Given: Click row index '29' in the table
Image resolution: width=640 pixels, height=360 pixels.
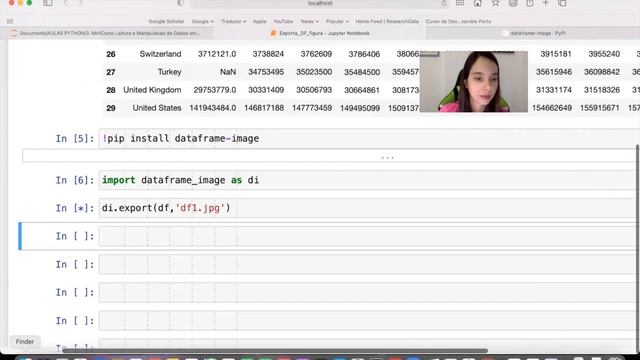Looking at the screenshot, I should (x=111, y=108).
